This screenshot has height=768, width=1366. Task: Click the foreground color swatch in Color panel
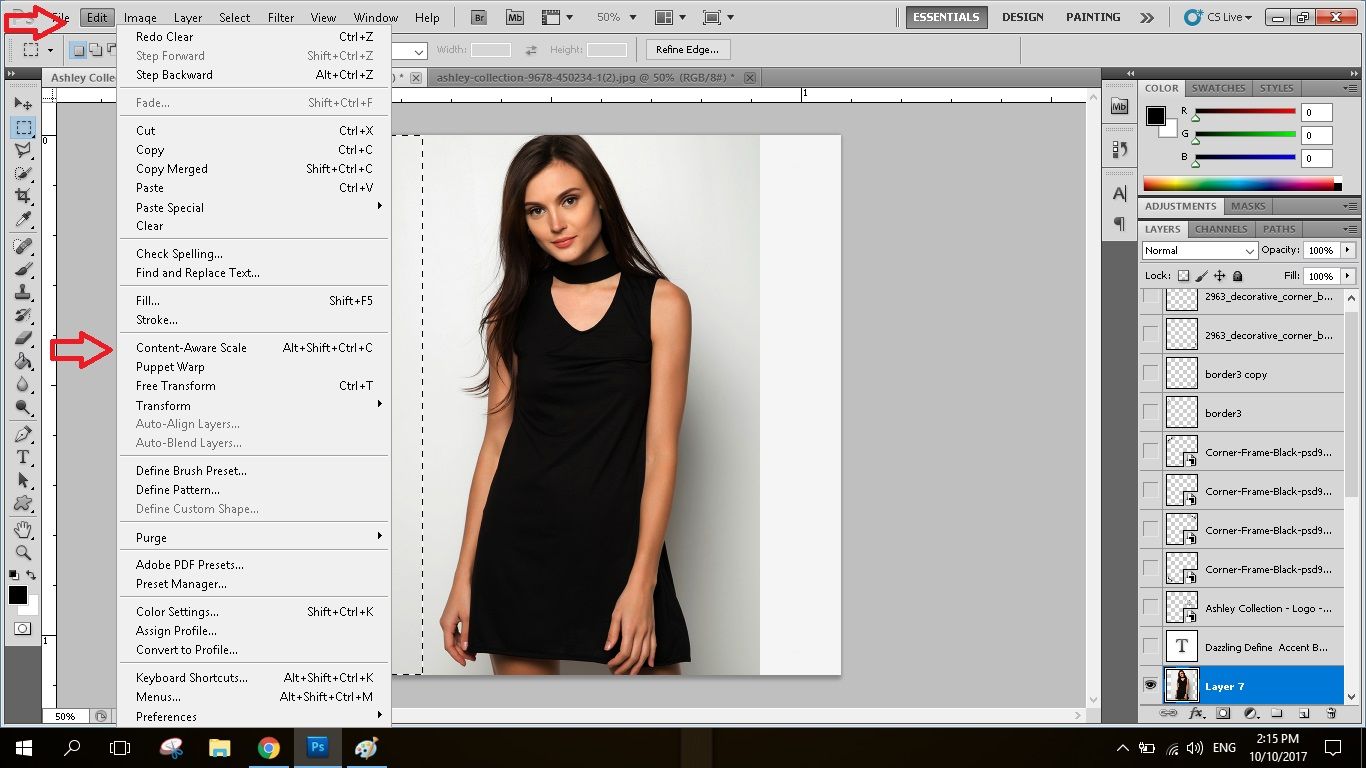coord(1156,116)
